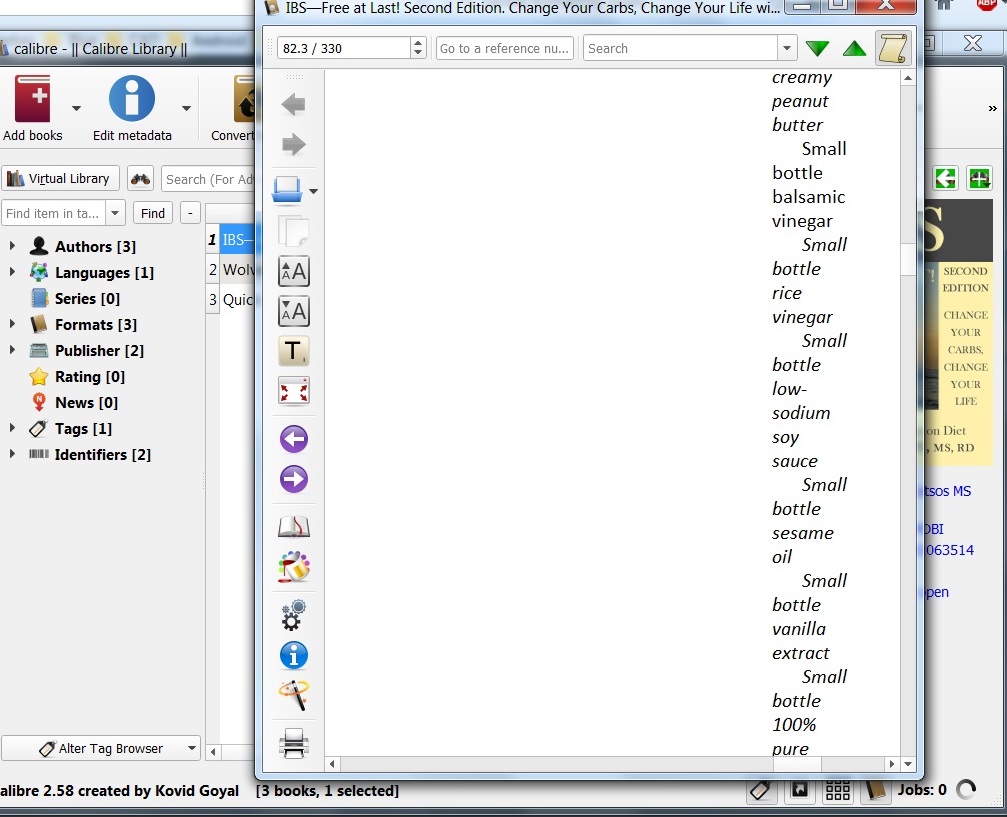Click the book cover thumbnail behind viewer

pyautogui.click(x=959, y=332)
